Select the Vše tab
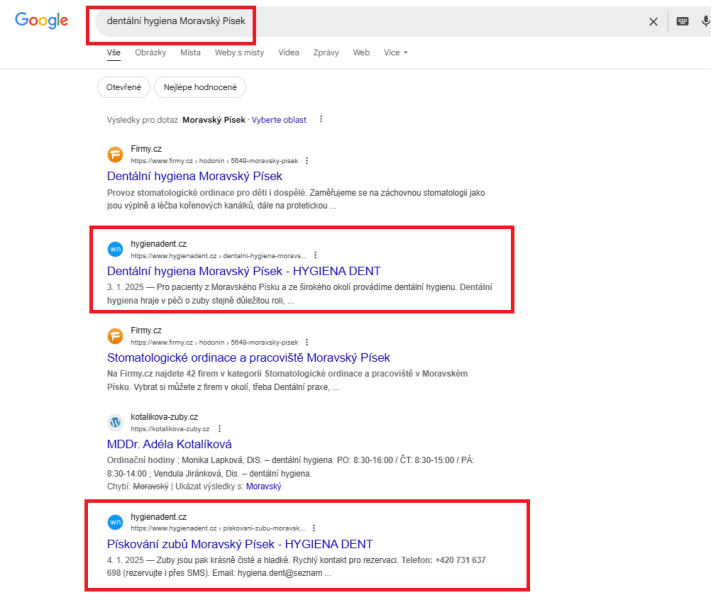711x600 pixels. (x=113, y=53)
